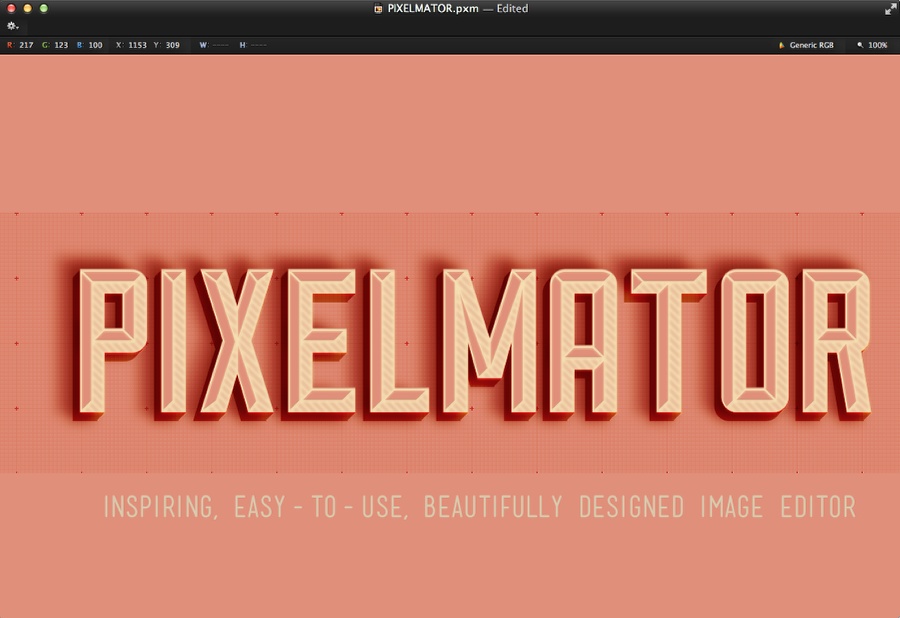The height and width of the screenshot is (618, 900).
Task: Click the INSPIRING, EASY-TO-USE tagline text
Action: pyautogui.click(x=480, y=507)
